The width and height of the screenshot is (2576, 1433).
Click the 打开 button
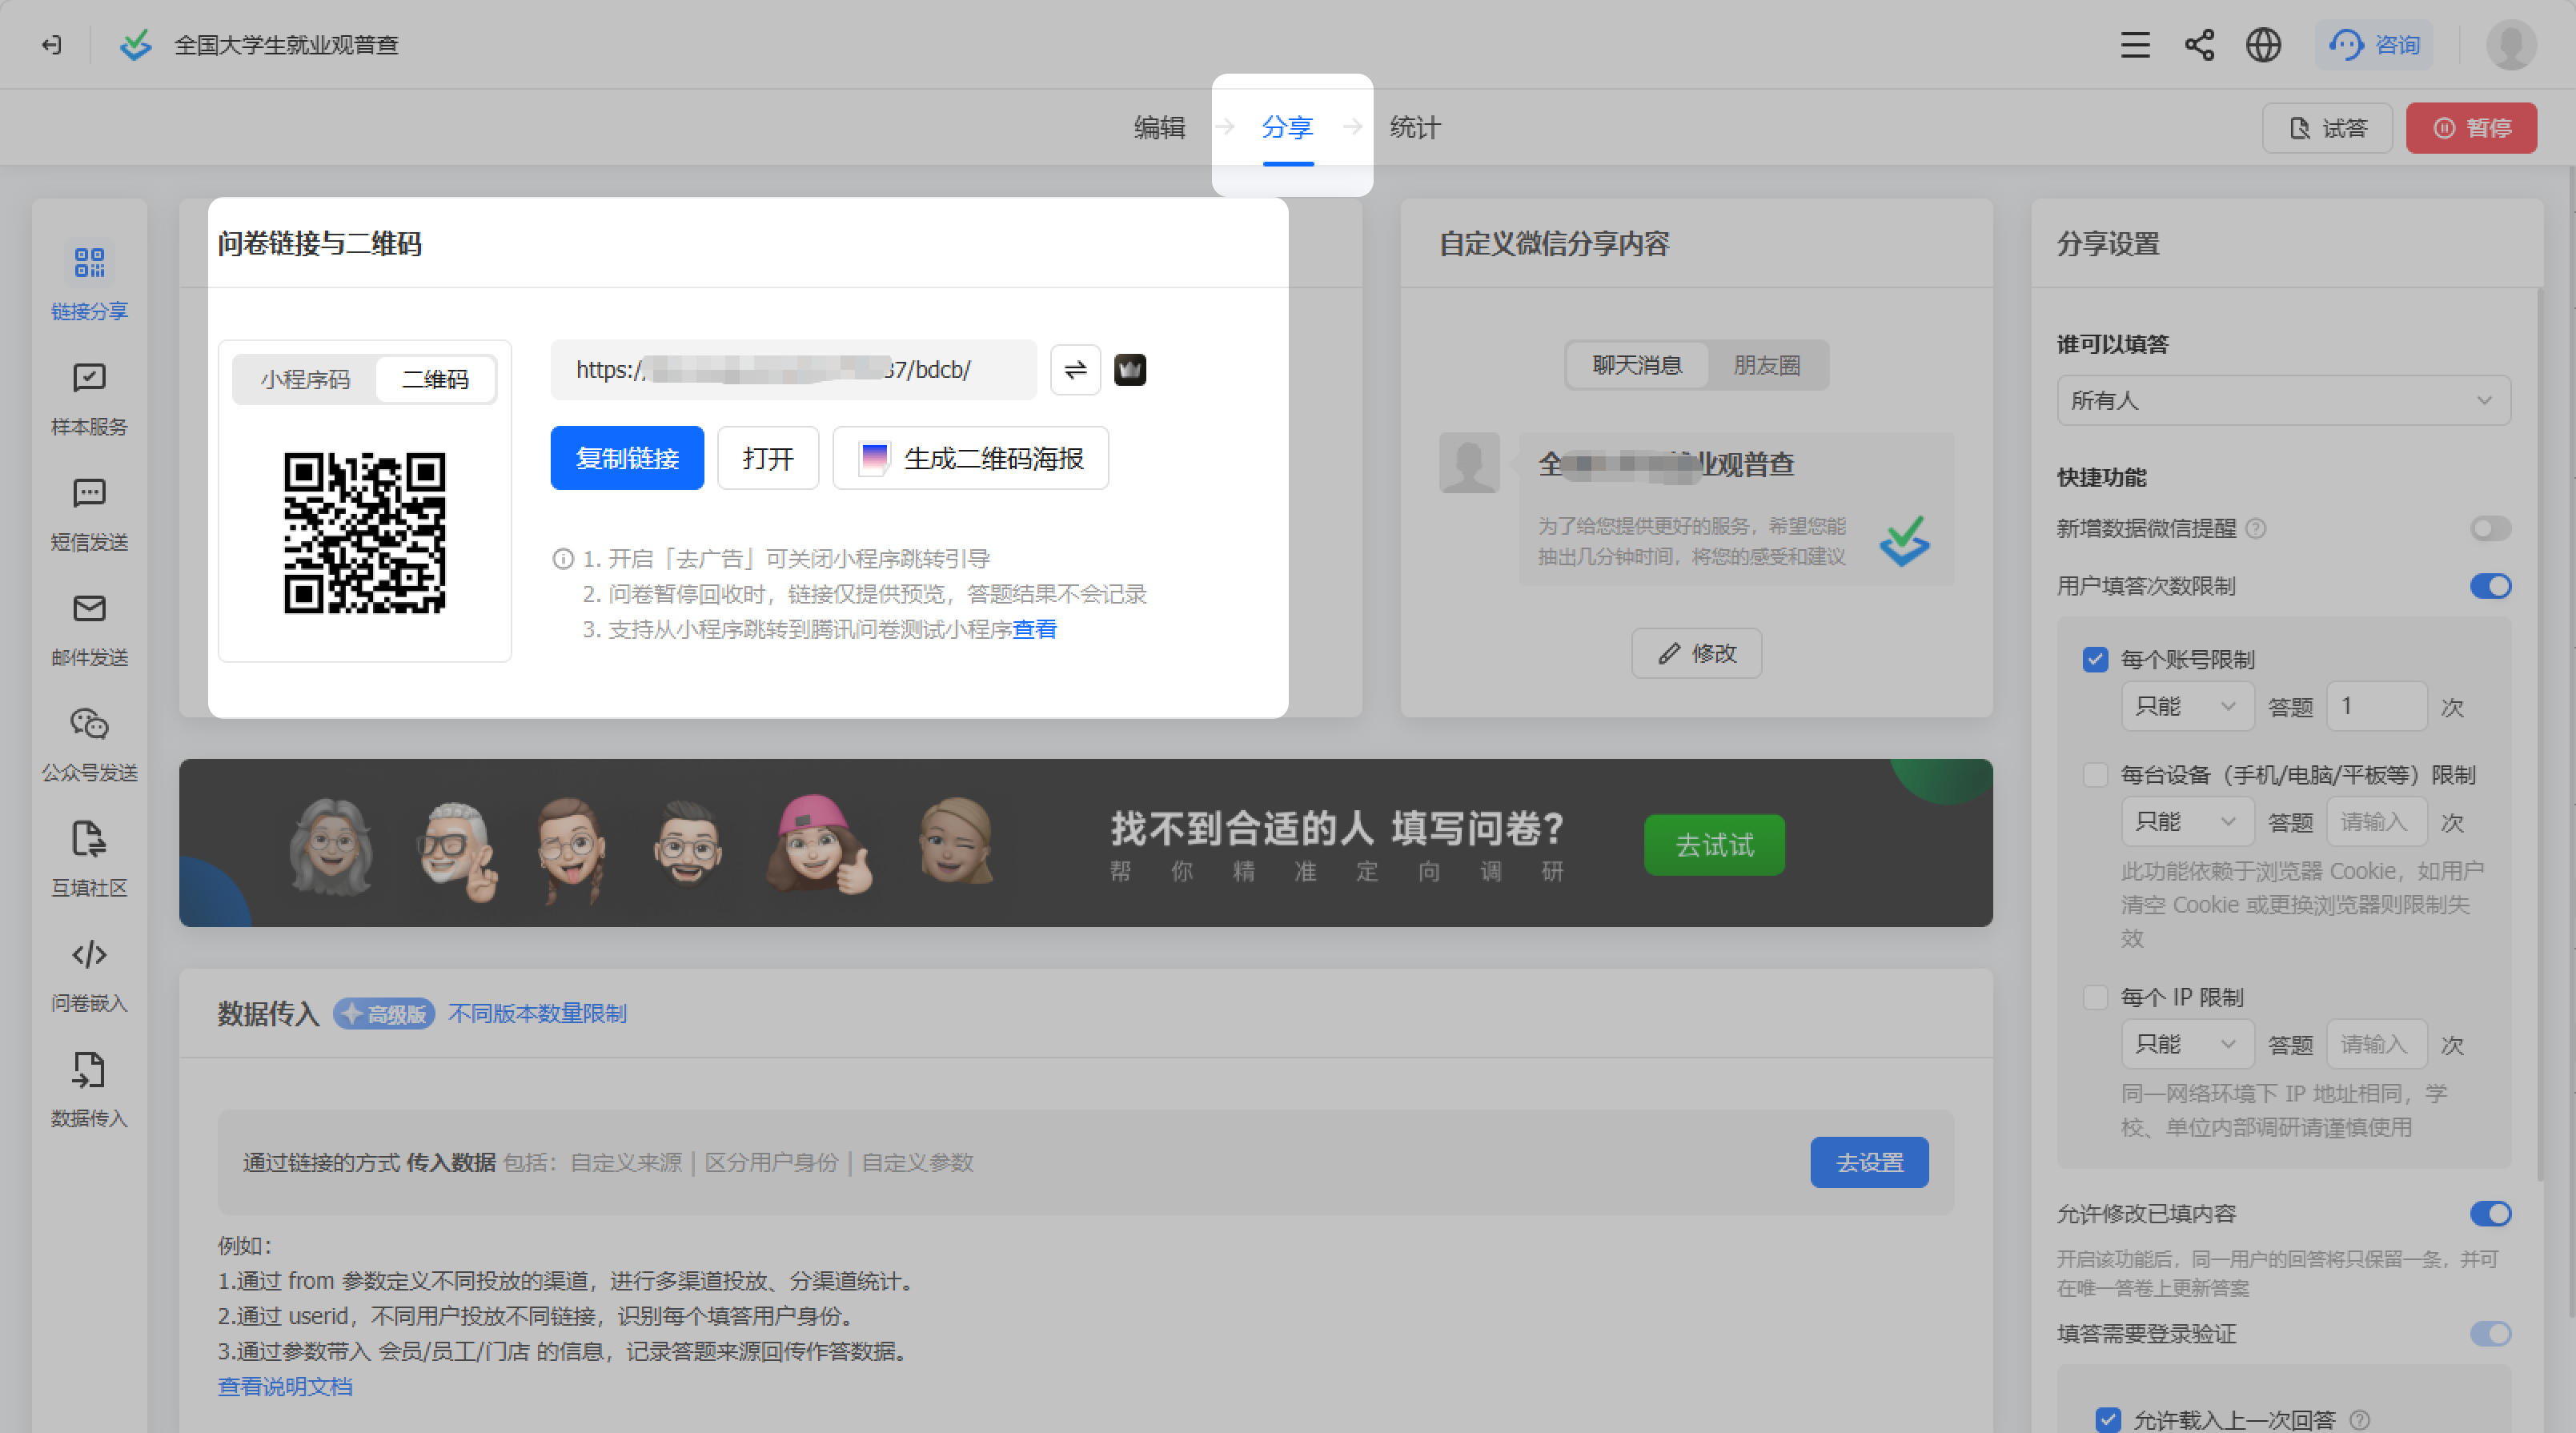click(768, 458)
